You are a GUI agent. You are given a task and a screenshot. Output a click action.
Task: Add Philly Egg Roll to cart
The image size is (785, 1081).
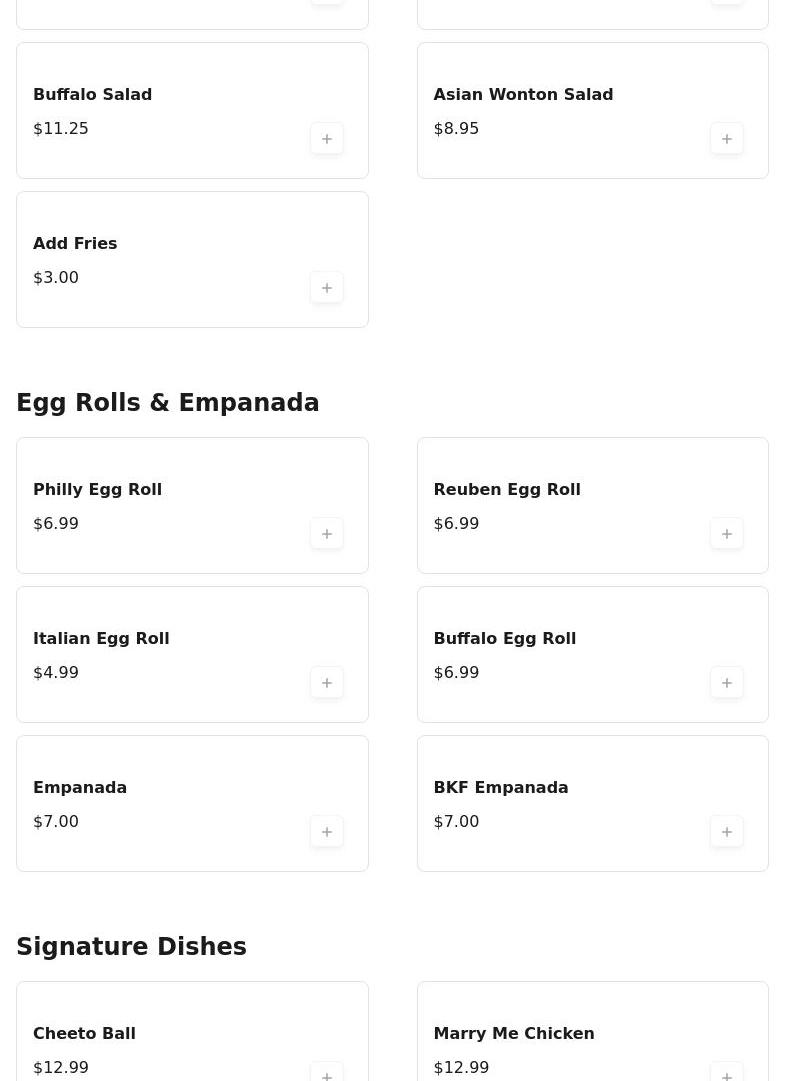(x=327, y=534)
